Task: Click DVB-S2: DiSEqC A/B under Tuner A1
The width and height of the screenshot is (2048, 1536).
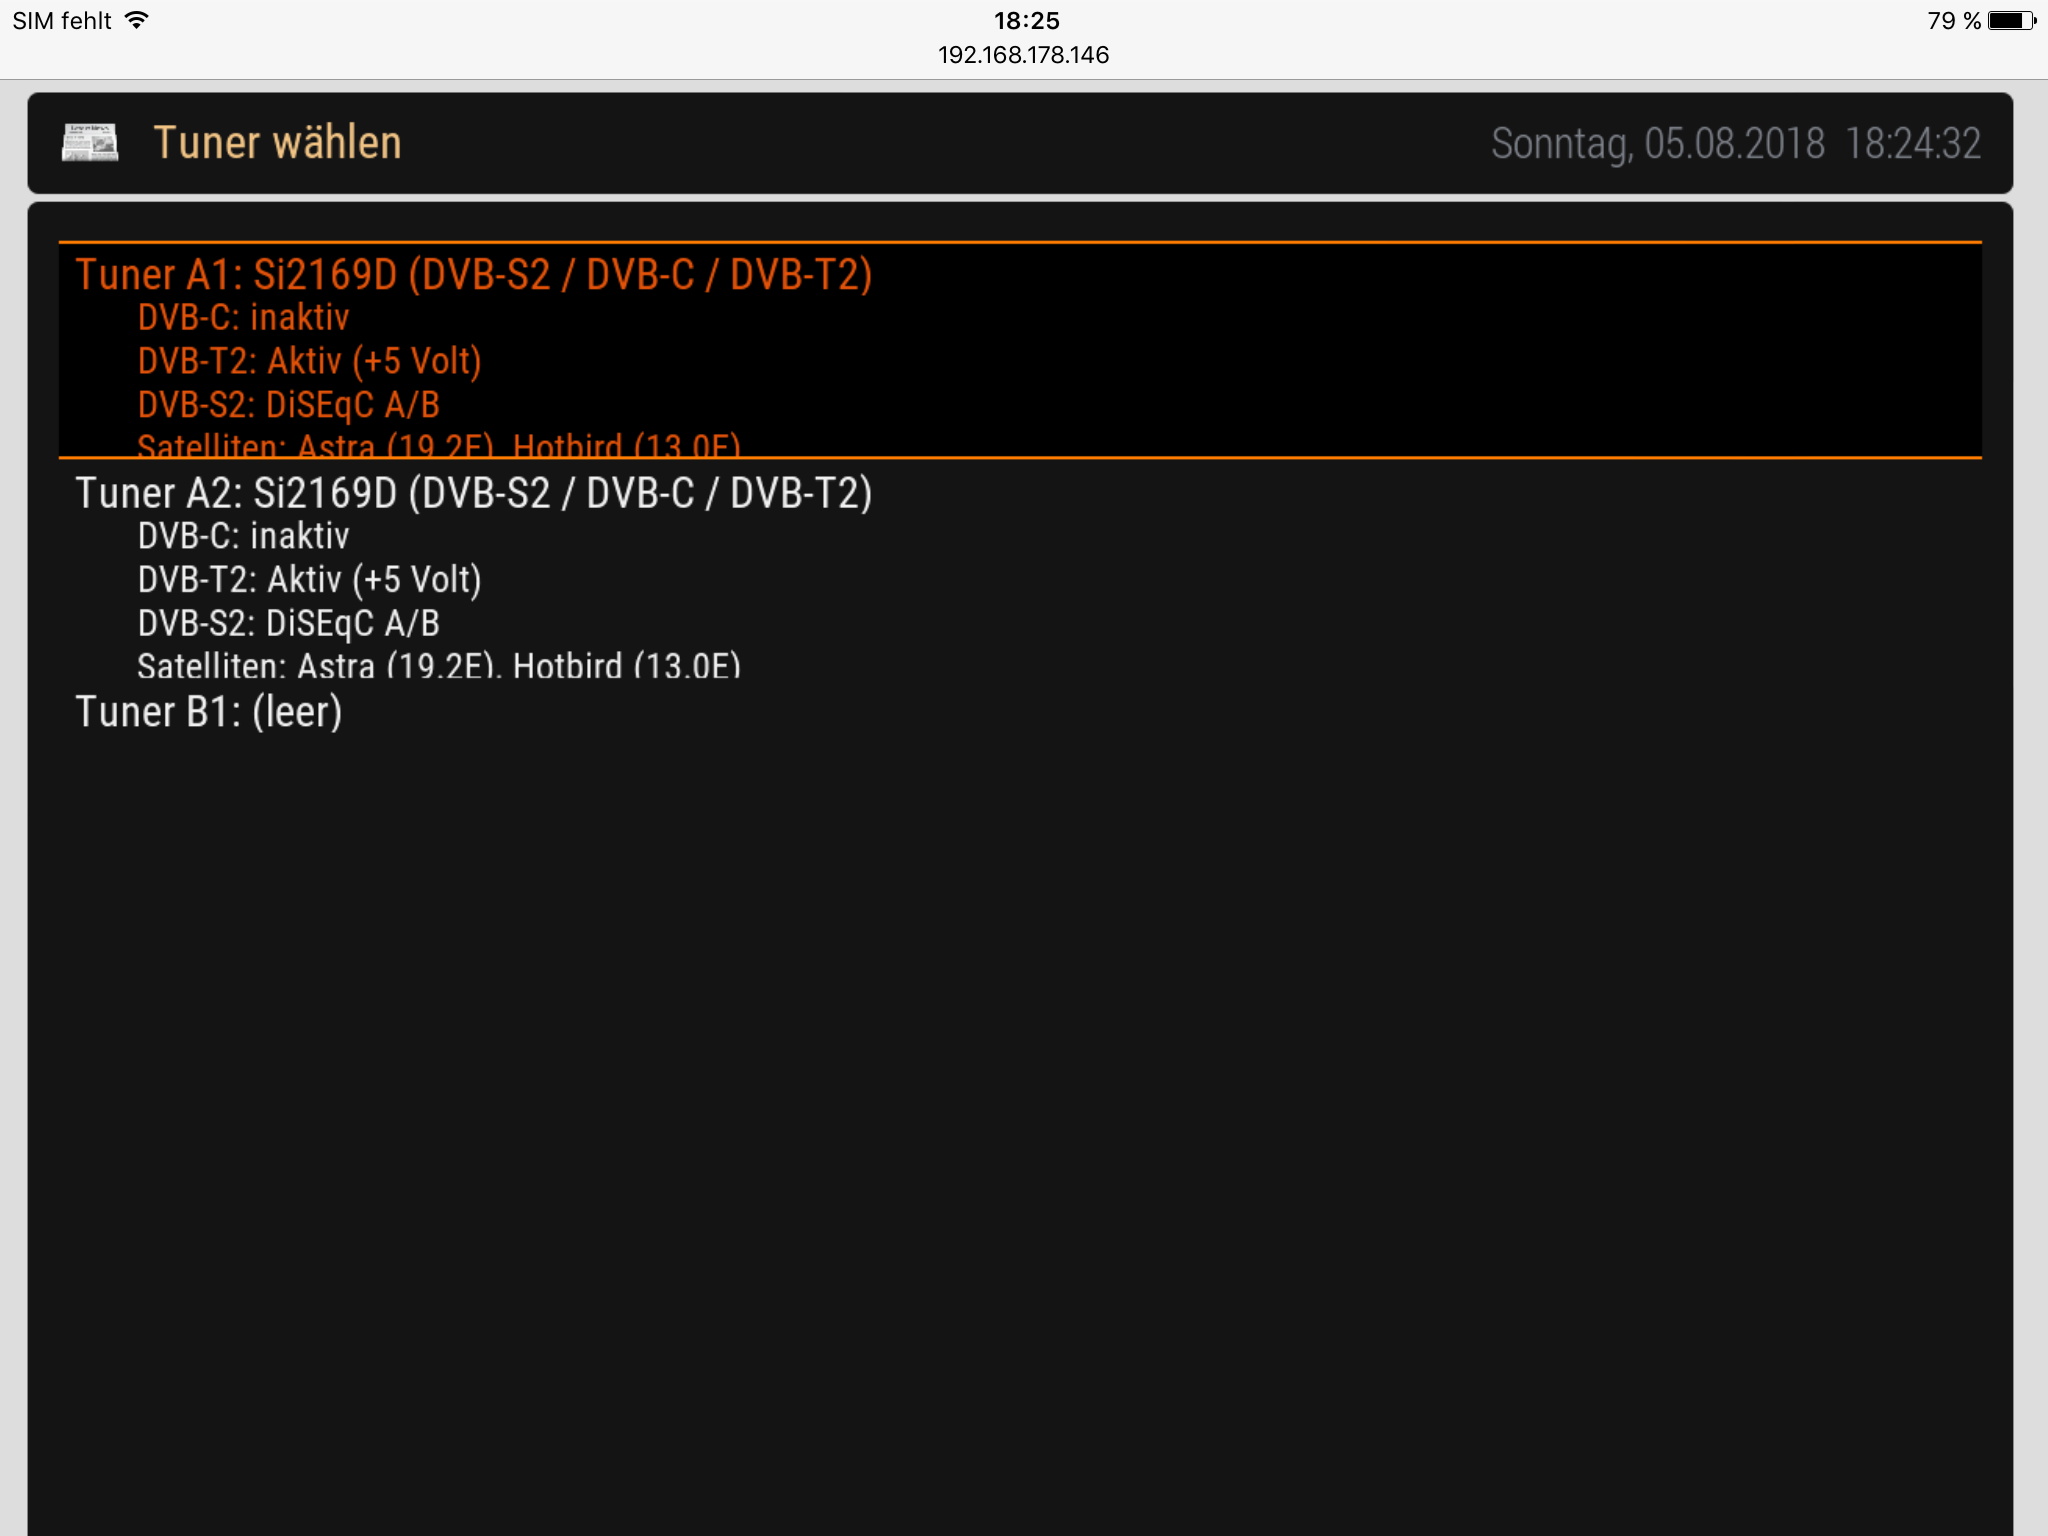Action: (x=288, y=405)
